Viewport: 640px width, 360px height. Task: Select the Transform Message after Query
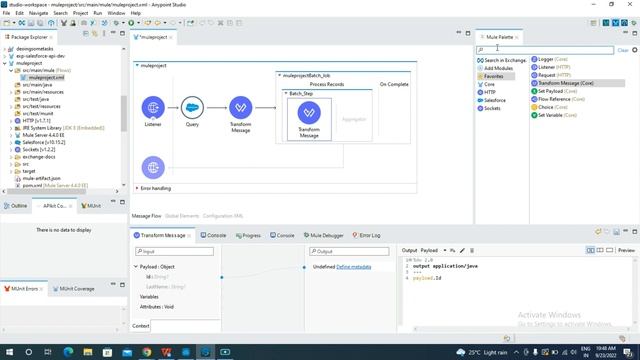point(240,108)
